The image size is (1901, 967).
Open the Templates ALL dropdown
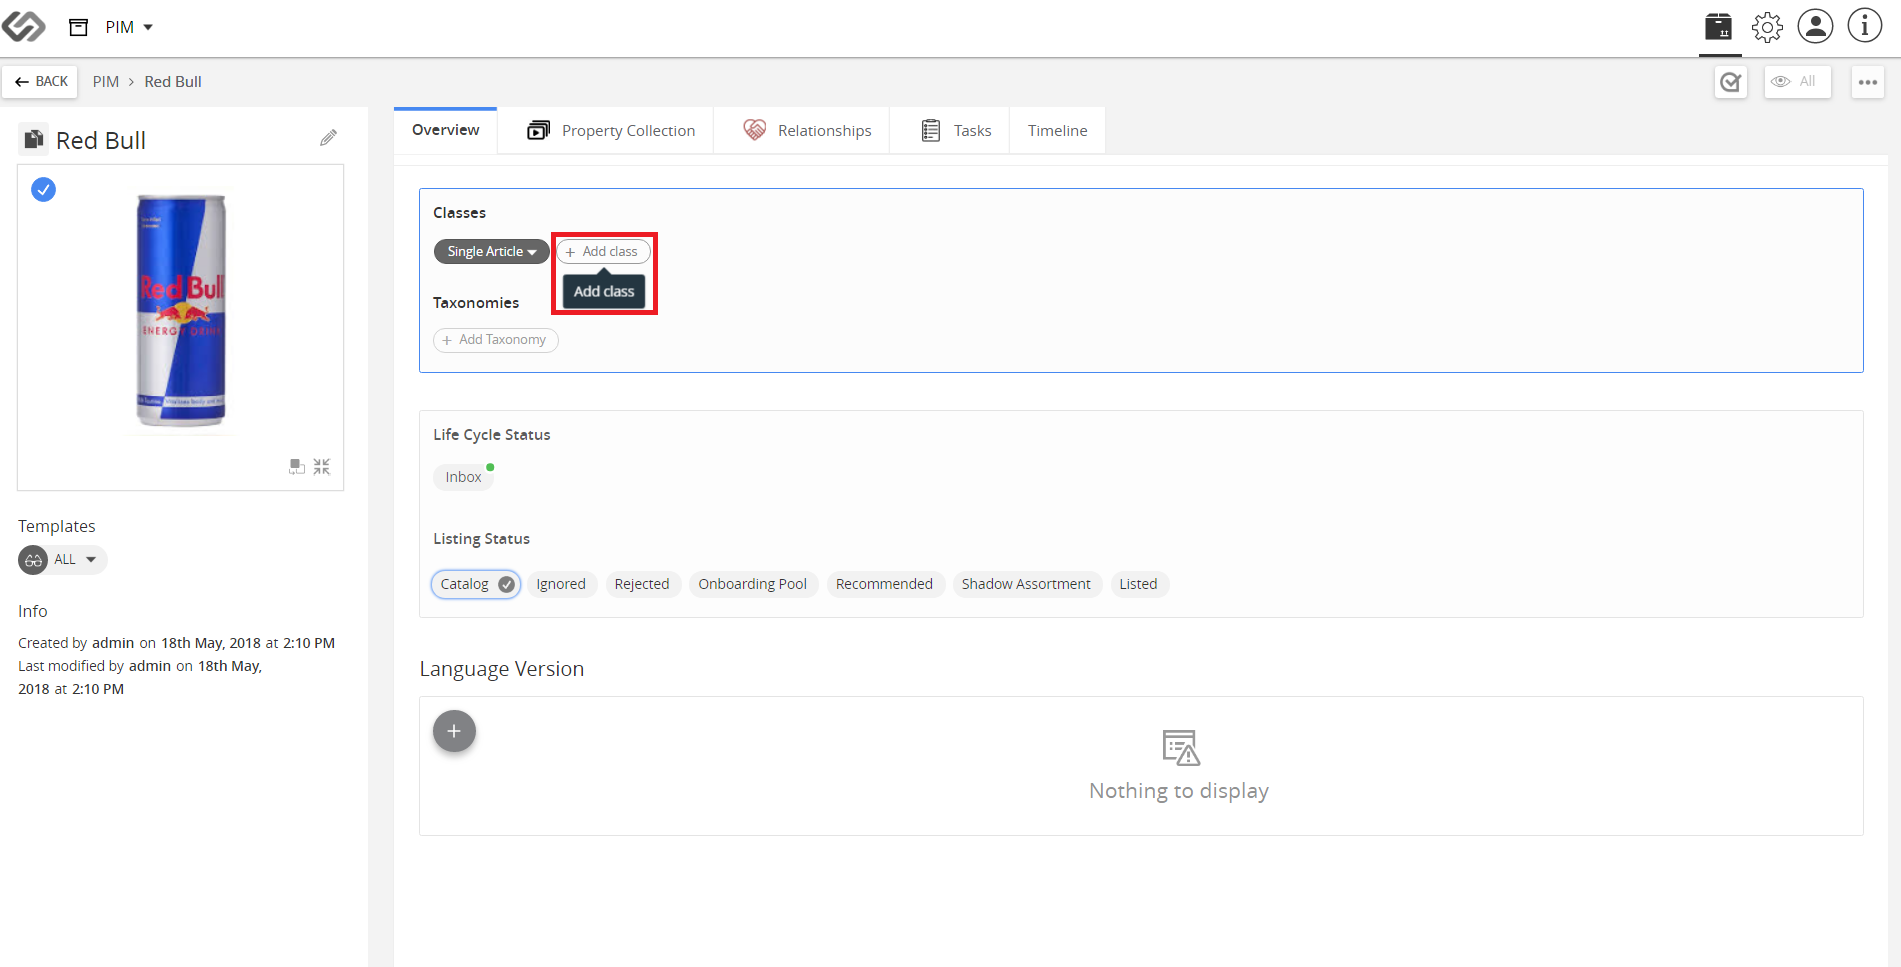[x=63, y=560]
